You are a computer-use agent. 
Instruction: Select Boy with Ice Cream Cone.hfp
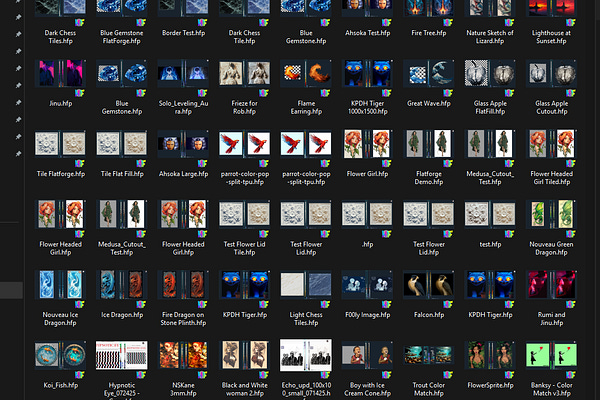point(367,369)
